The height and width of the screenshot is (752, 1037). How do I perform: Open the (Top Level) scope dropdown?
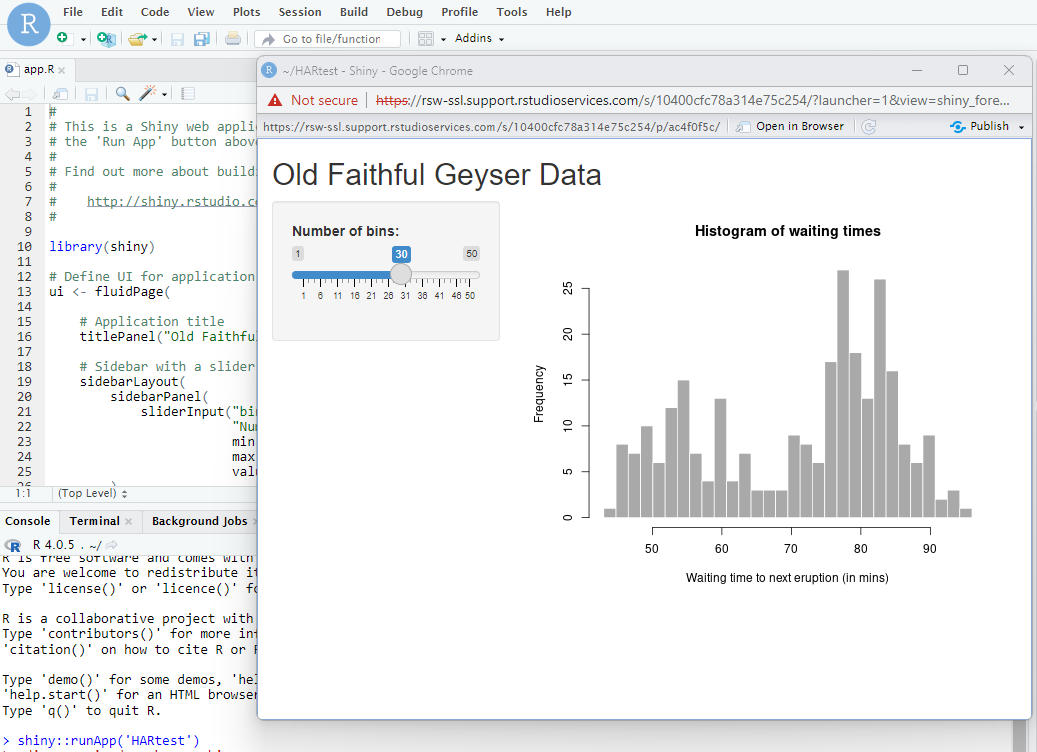[x=93, y=493]
